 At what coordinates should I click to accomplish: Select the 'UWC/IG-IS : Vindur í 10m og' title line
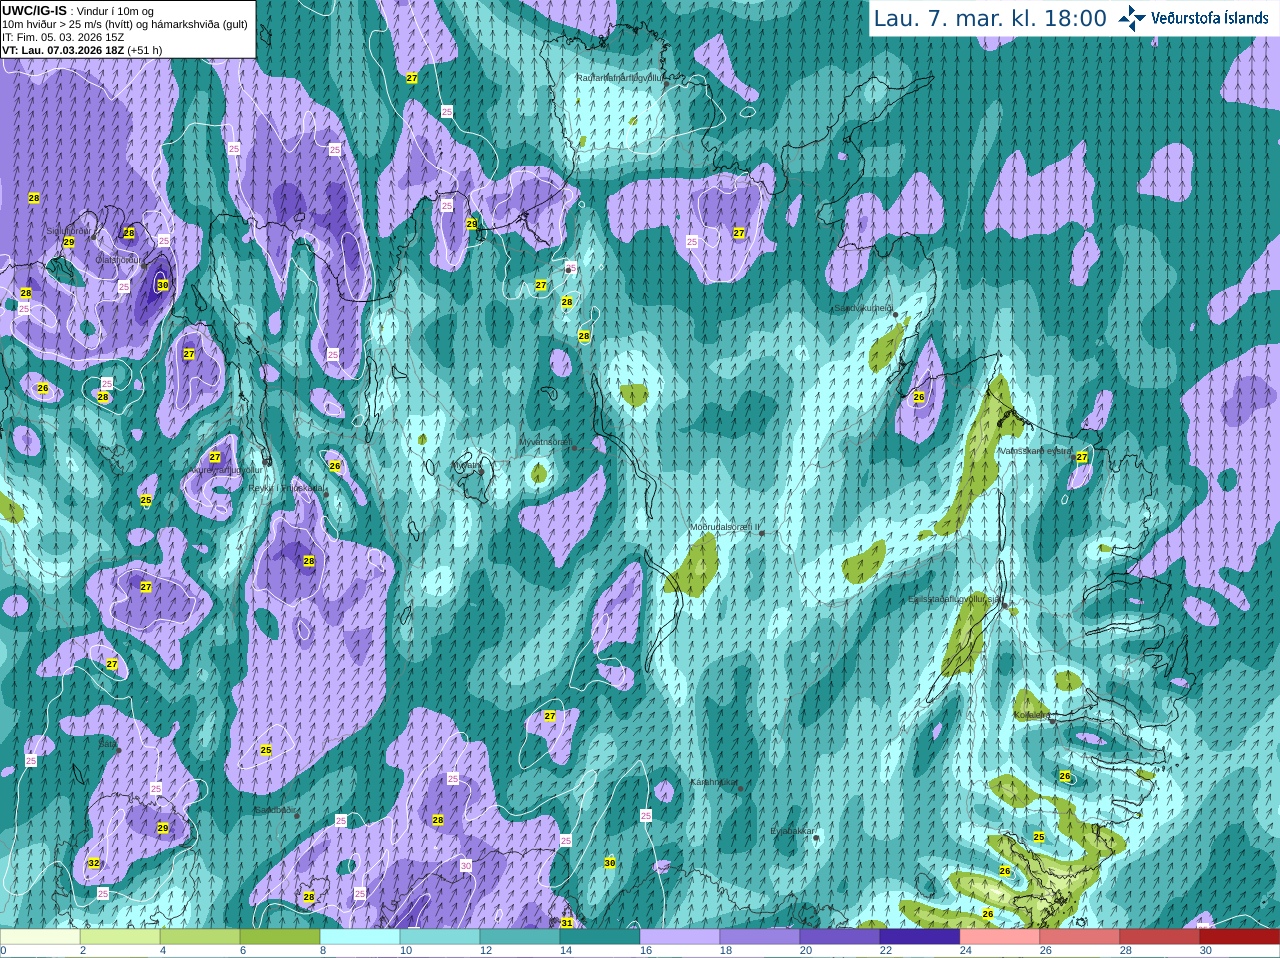(77, 11)
